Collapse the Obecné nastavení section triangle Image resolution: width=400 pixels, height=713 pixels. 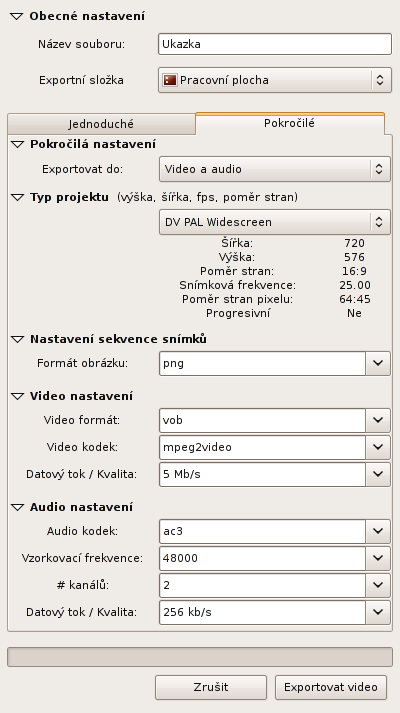coord(17,16)
